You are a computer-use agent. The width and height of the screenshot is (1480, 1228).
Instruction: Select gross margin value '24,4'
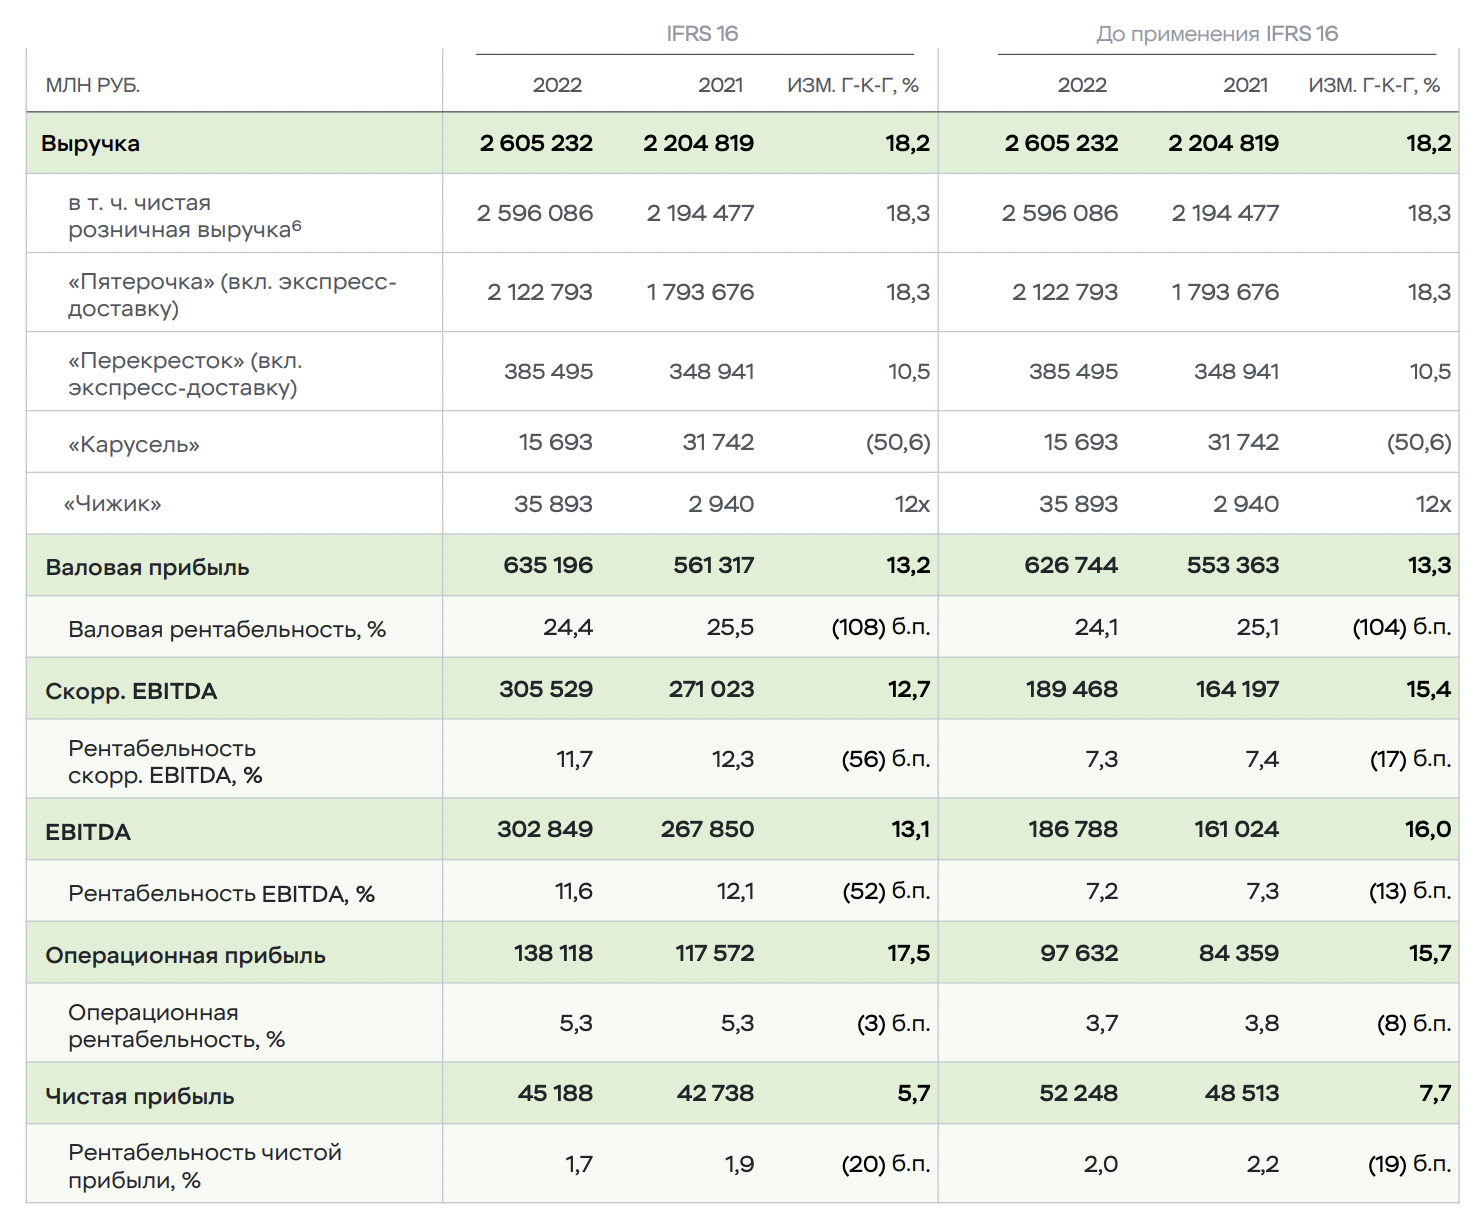point(568,627)
